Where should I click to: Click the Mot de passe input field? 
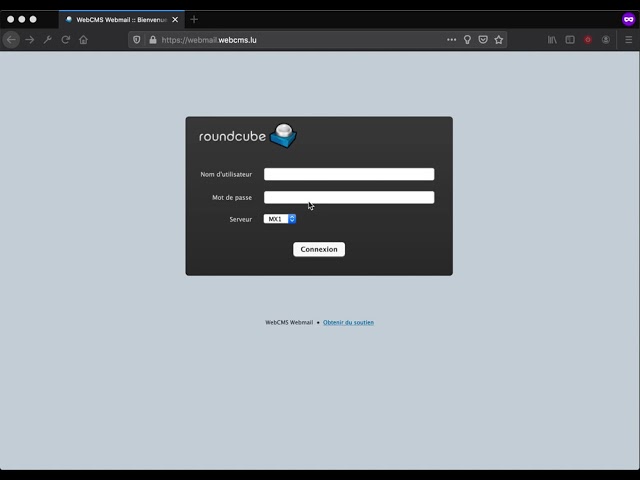click(349, 198)
